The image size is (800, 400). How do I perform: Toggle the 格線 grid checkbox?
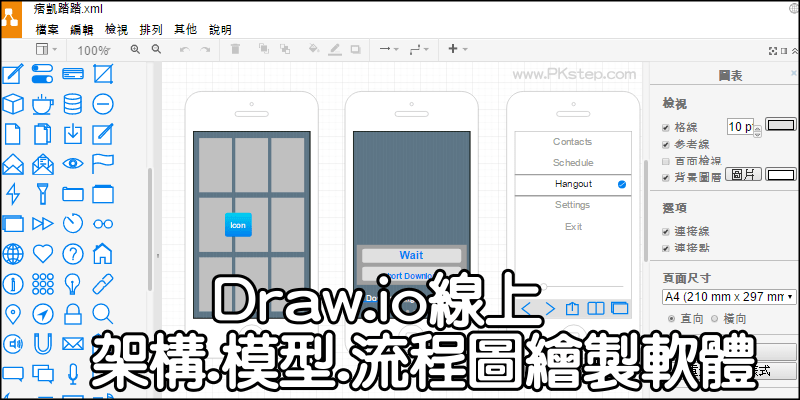point(665,128)
